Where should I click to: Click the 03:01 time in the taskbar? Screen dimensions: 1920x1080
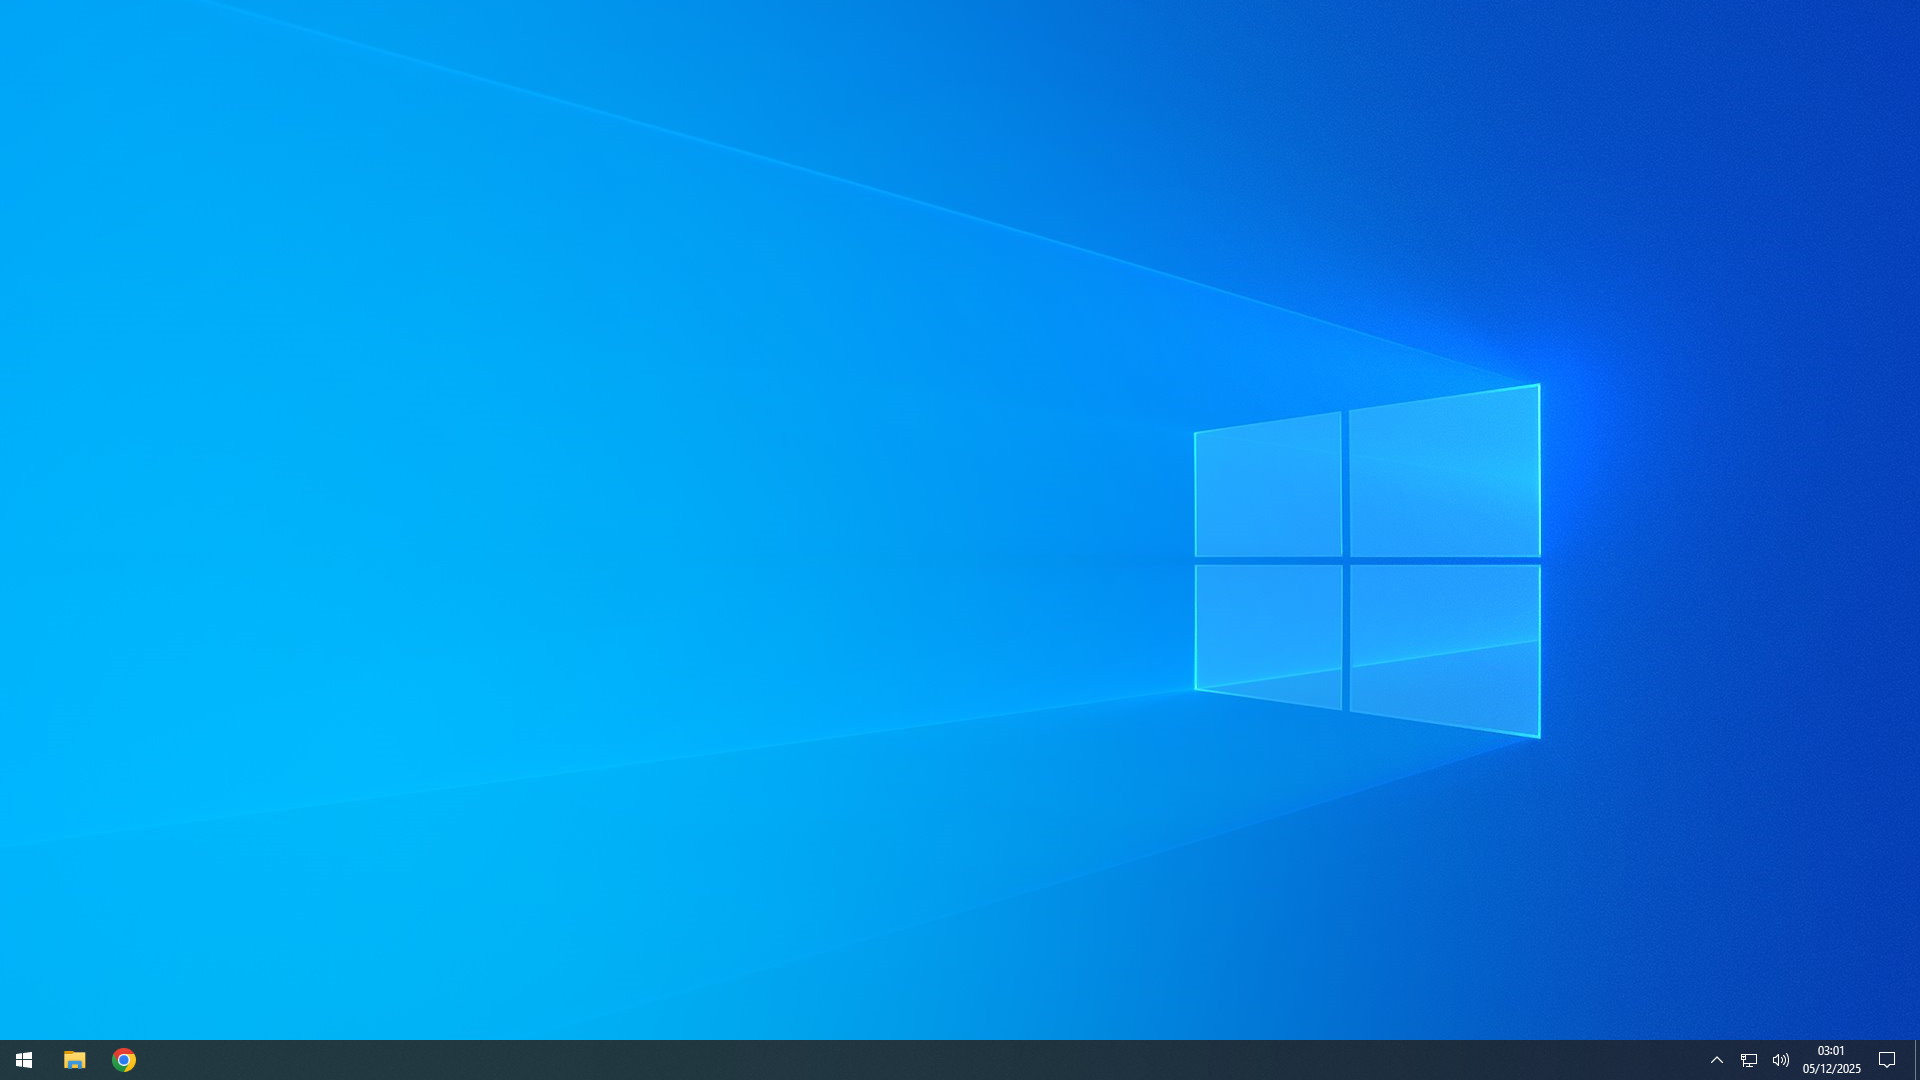tap(1831, 1051)
